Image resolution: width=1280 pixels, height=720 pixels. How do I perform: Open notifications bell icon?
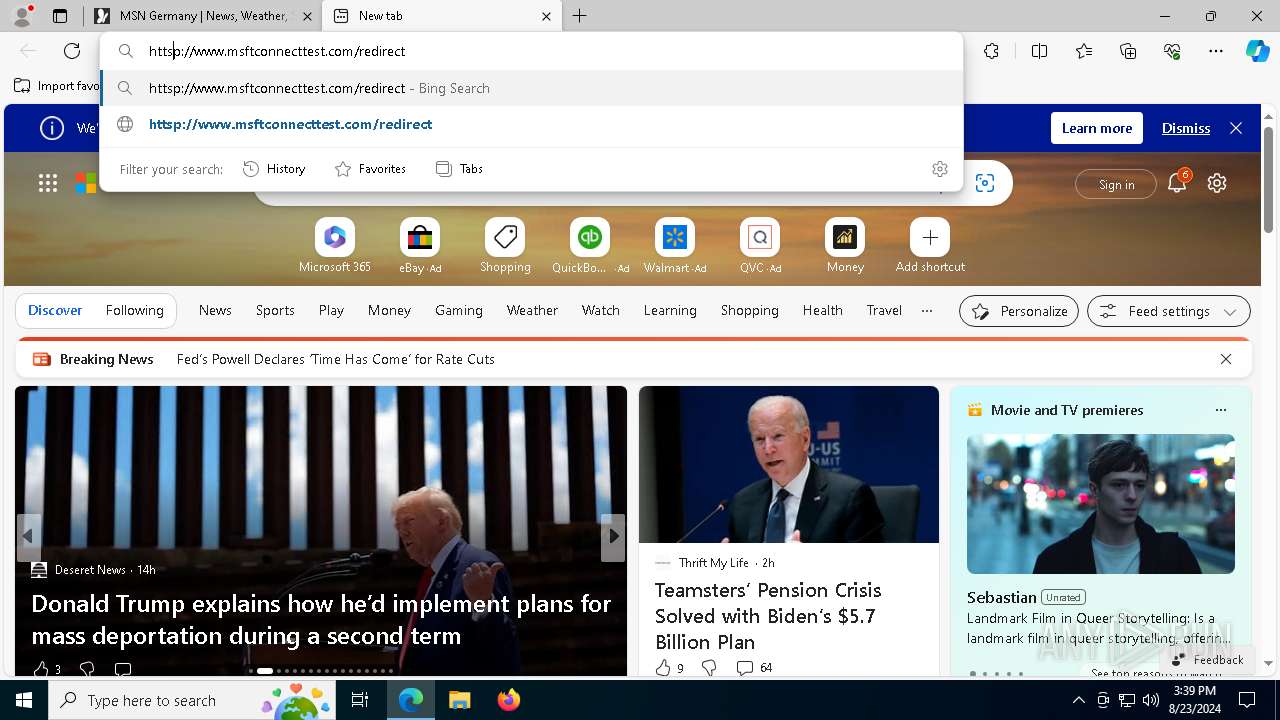coord(1177,183)
